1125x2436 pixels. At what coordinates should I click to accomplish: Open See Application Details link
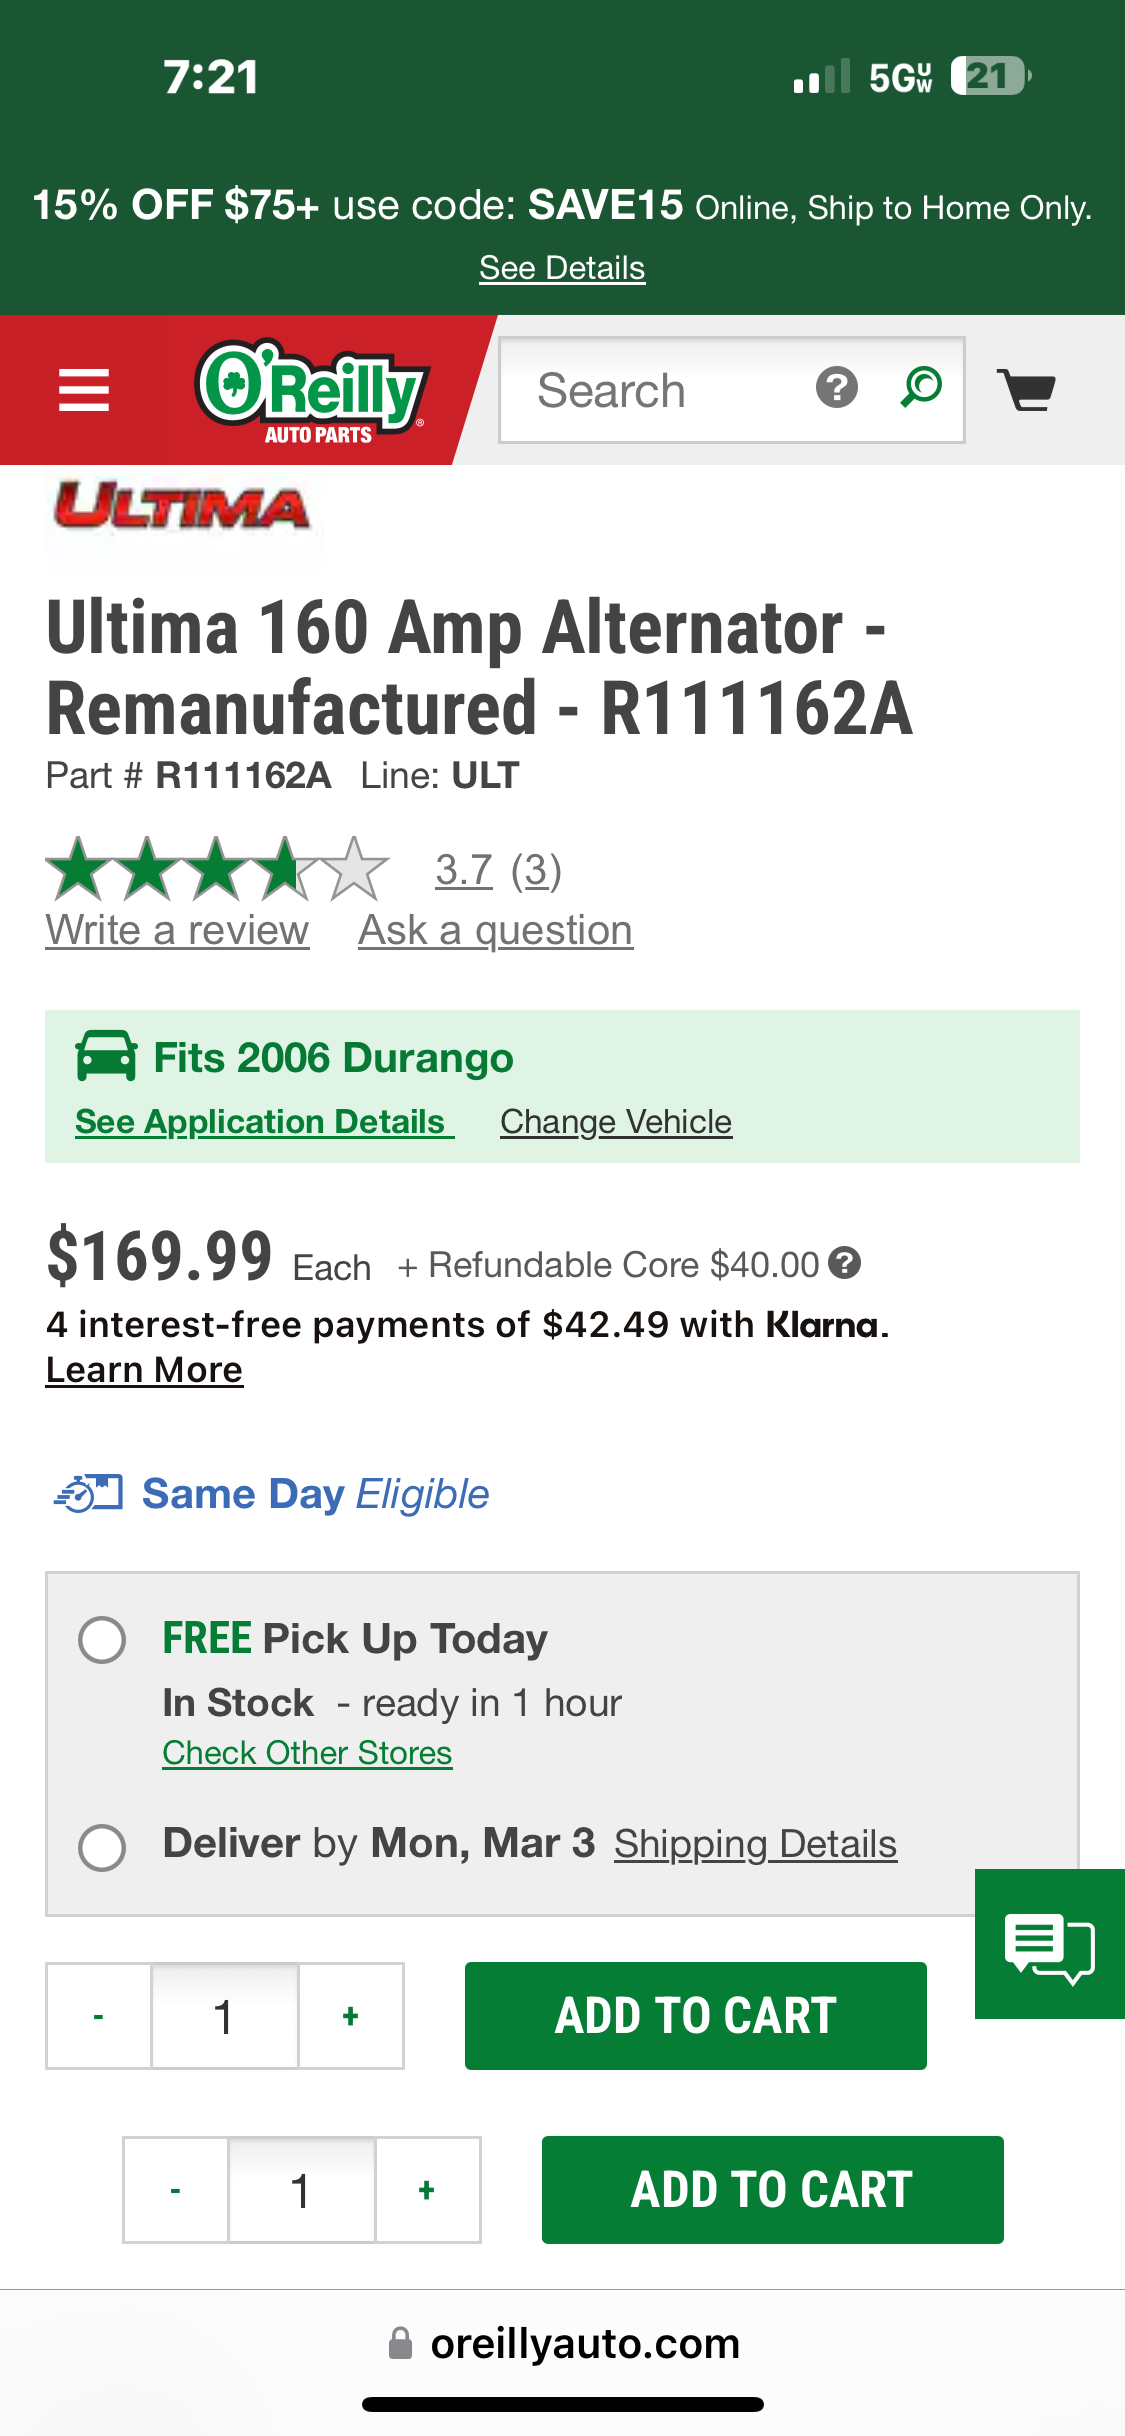click(x=261, y=1122)
